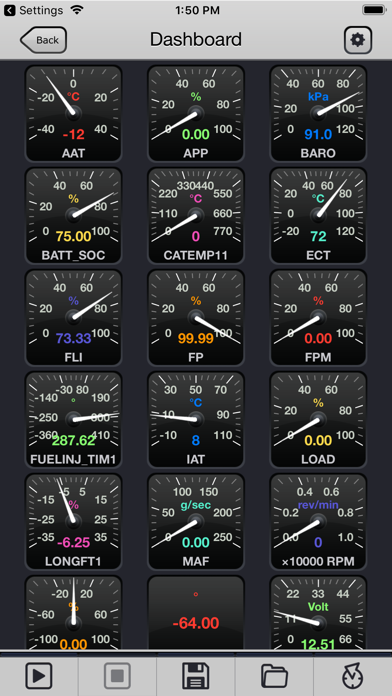Tap the CATEMP11 gauge tile

196,216
